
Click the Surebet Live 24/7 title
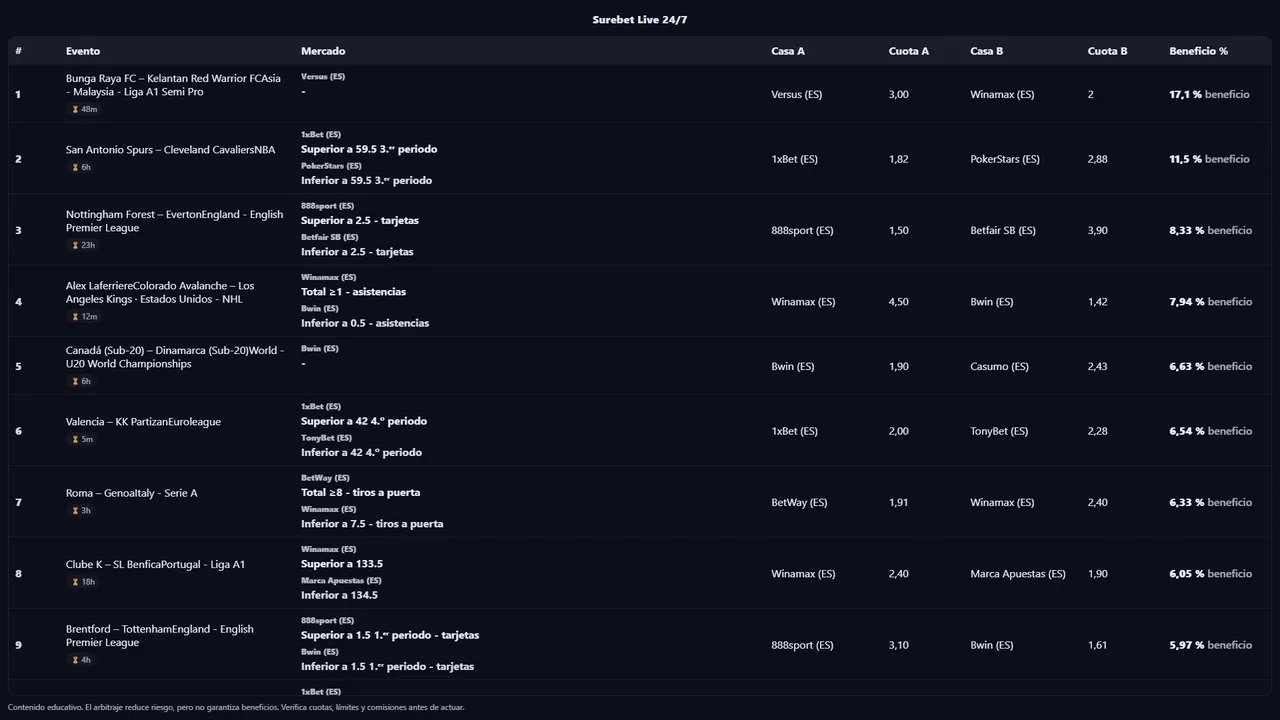click(x=639, y=20)
